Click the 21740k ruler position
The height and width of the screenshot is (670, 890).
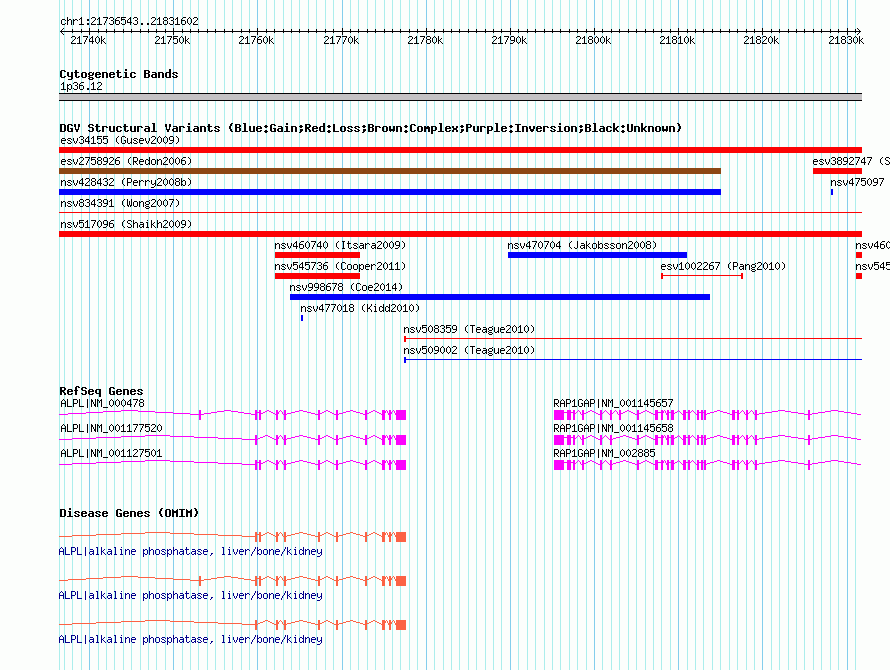coord(88,40)
